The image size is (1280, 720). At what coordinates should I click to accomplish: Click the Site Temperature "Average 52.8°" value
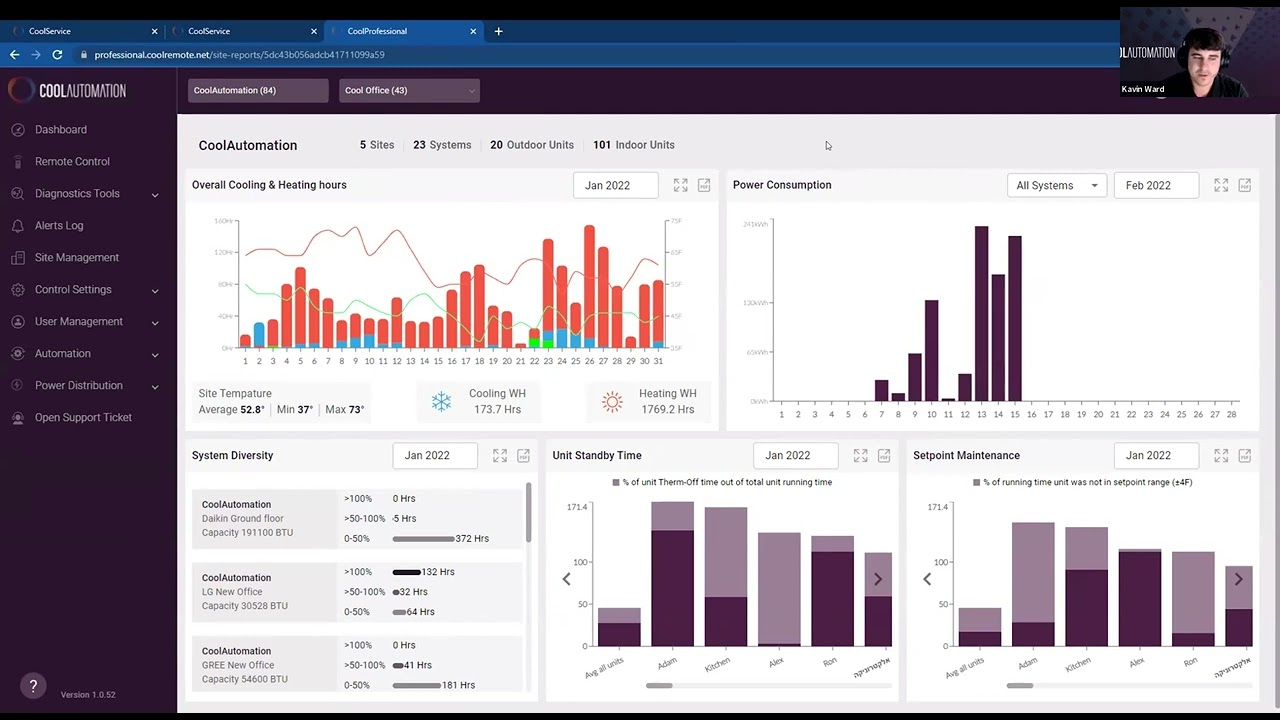point(232,409)
